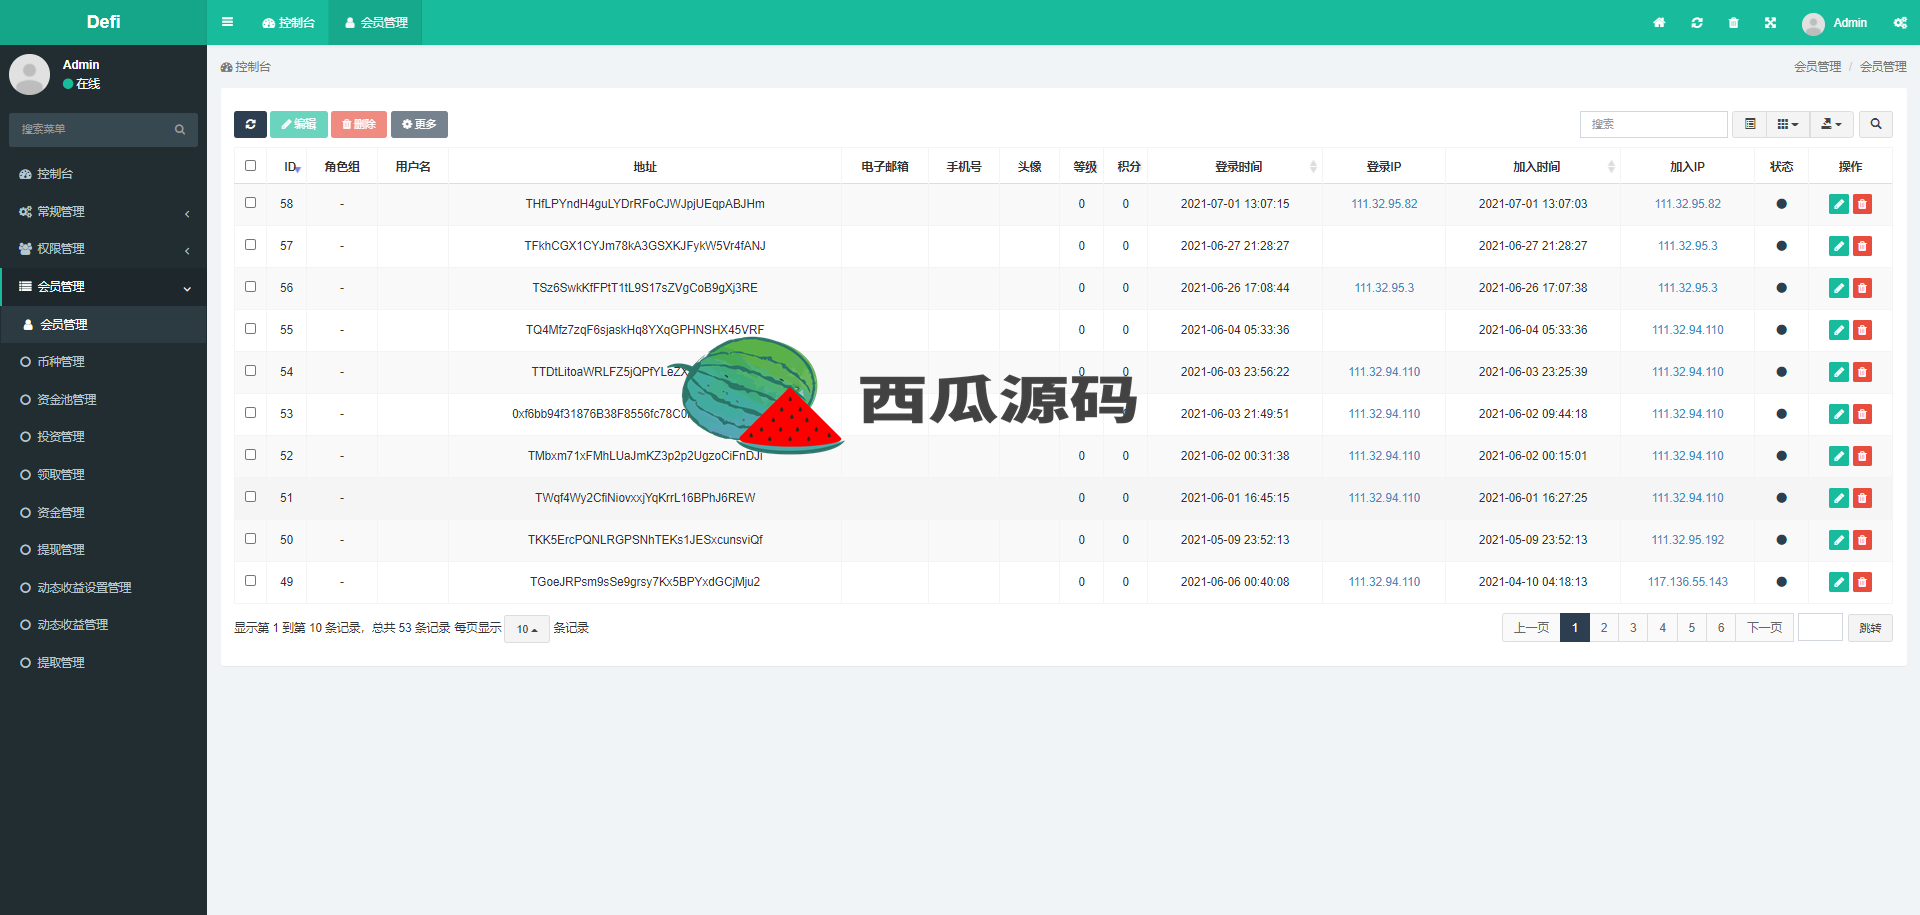Click green edit icon for row 58
Screen dimensions: 1920x915
tap(1838, 204)
